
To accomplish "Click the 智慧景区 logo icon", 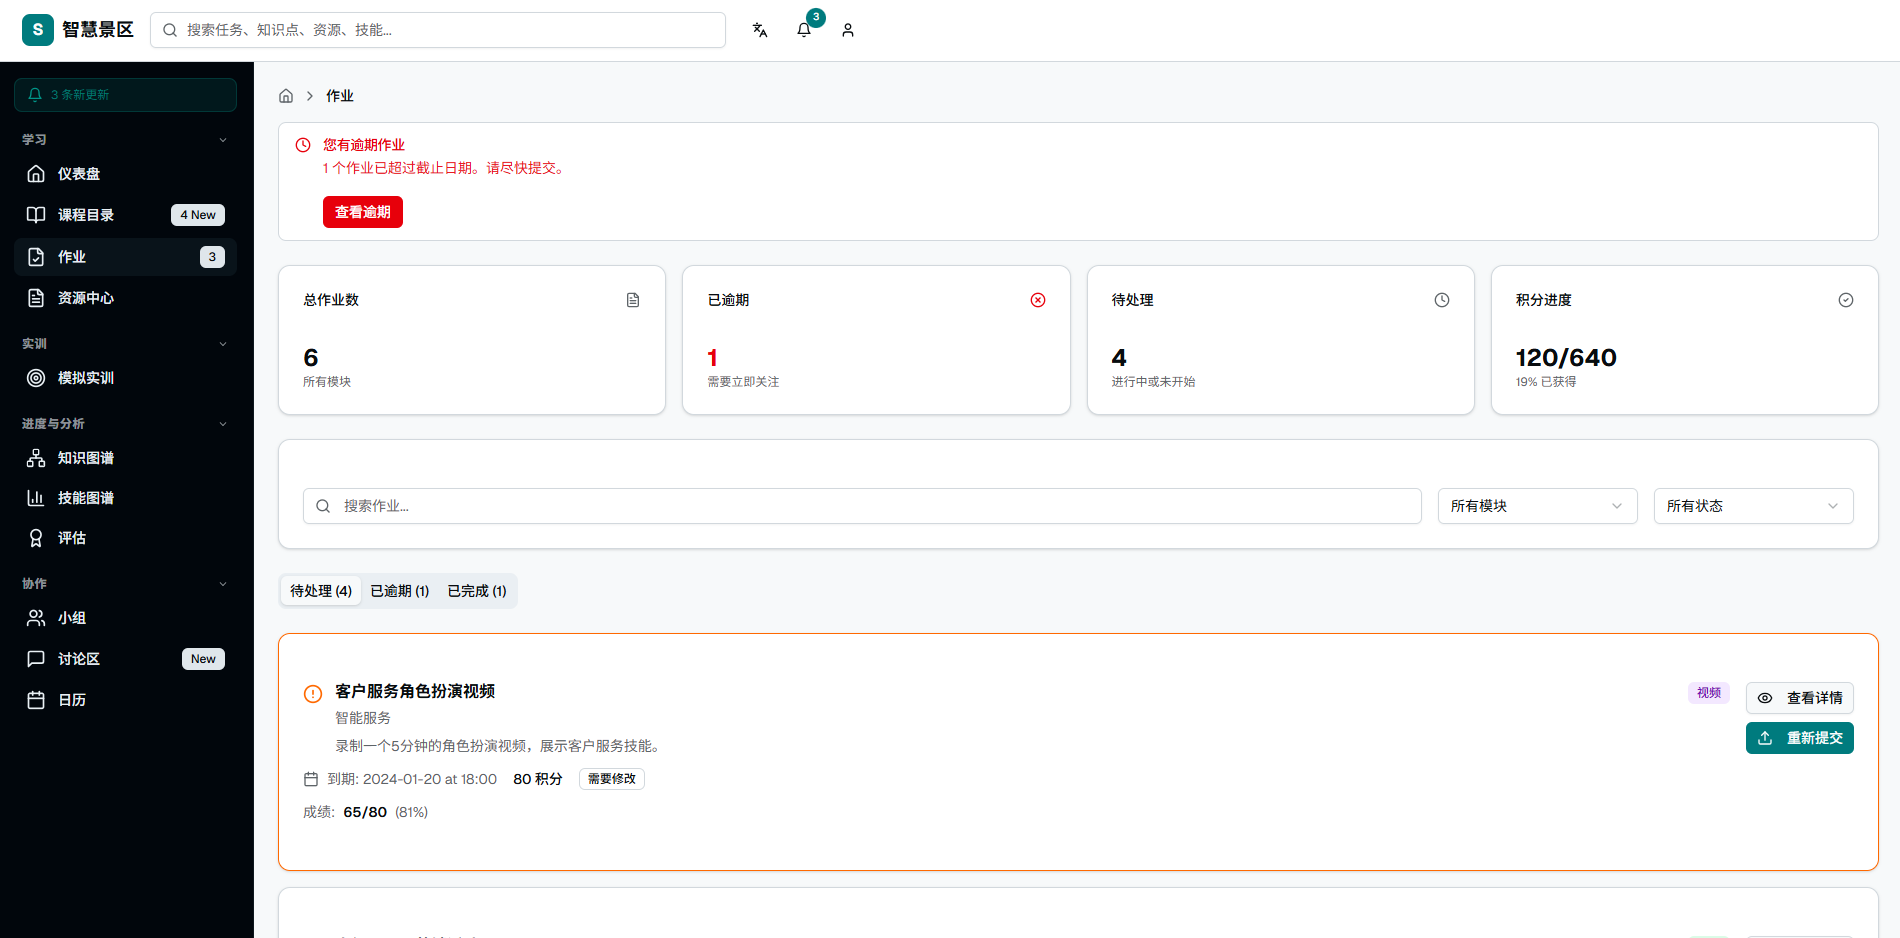I will tap(38, 30).
